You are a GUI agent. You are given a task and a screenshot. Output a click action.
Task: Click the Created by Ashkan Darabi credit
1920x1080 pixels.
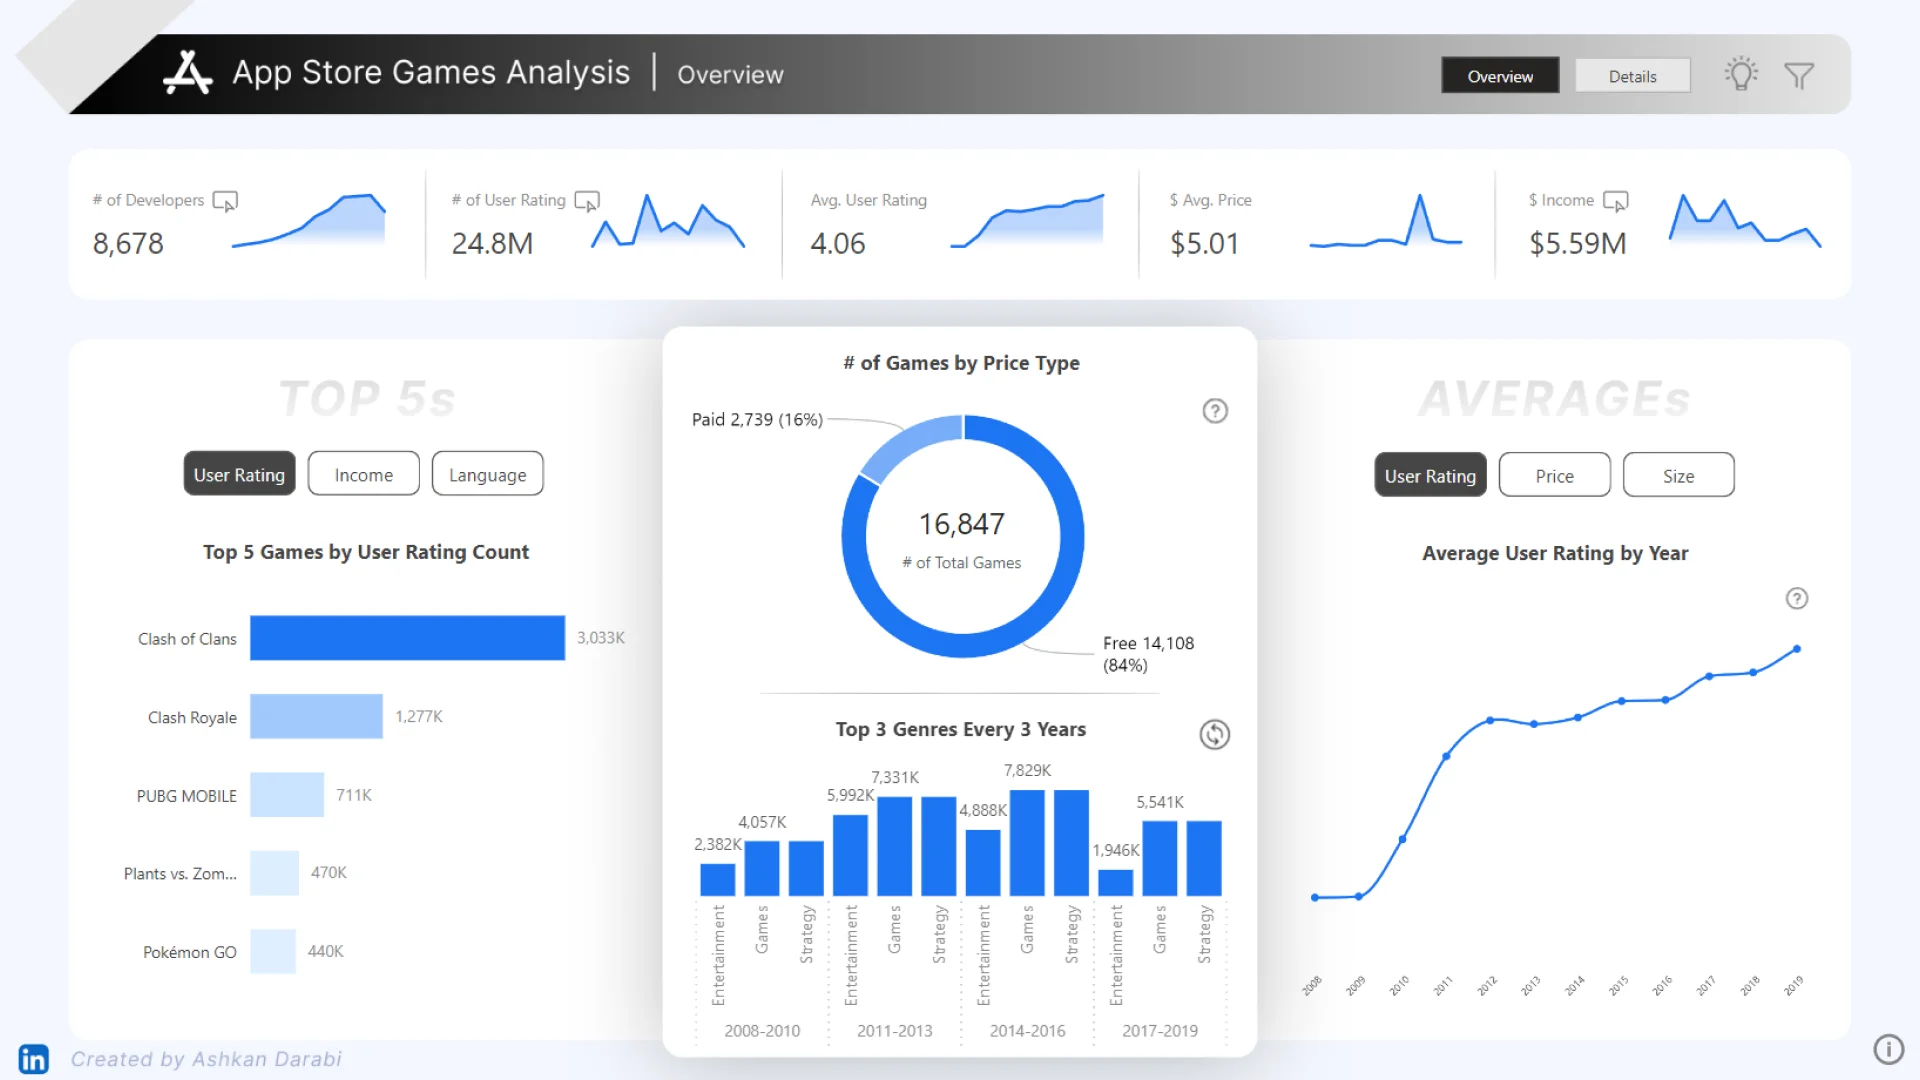click(206, 1059)
